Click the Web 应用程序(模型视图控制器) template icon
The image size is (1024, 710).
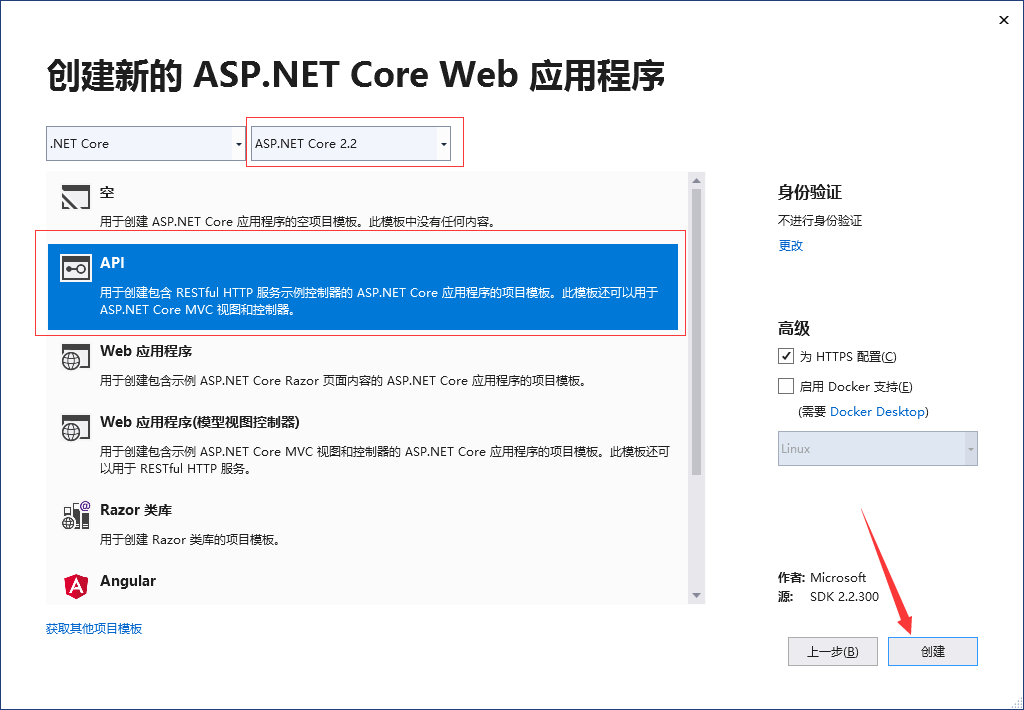pos(76,428)
